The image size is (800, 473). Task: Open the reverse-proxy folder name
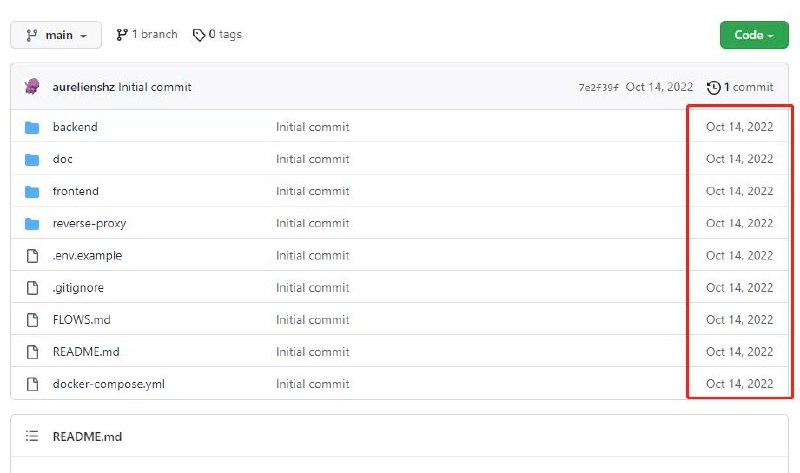(x=89, y=223)
